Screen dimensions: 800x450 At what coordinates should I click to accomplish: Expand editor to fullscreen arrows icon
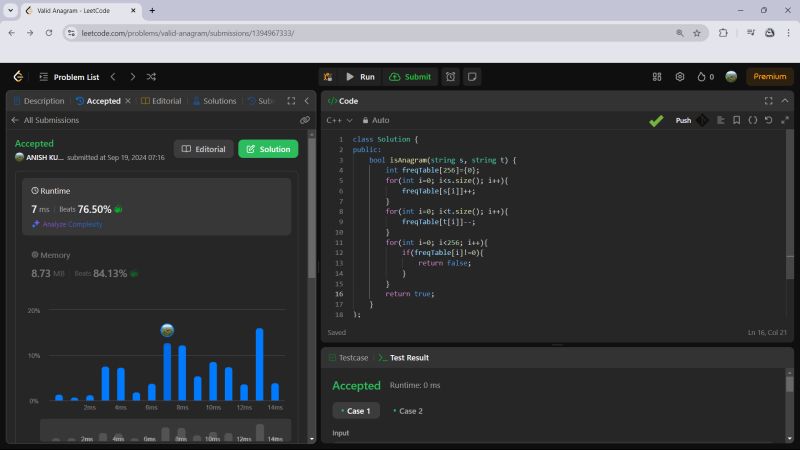point(785,120)
